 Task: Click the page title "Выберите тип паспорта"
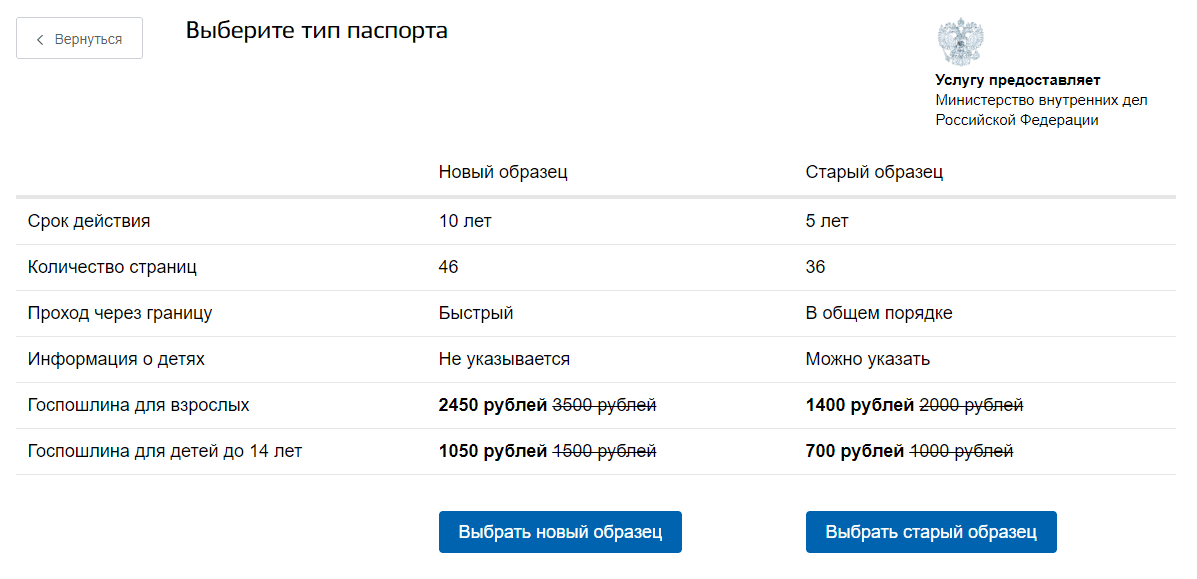point(316,31)
